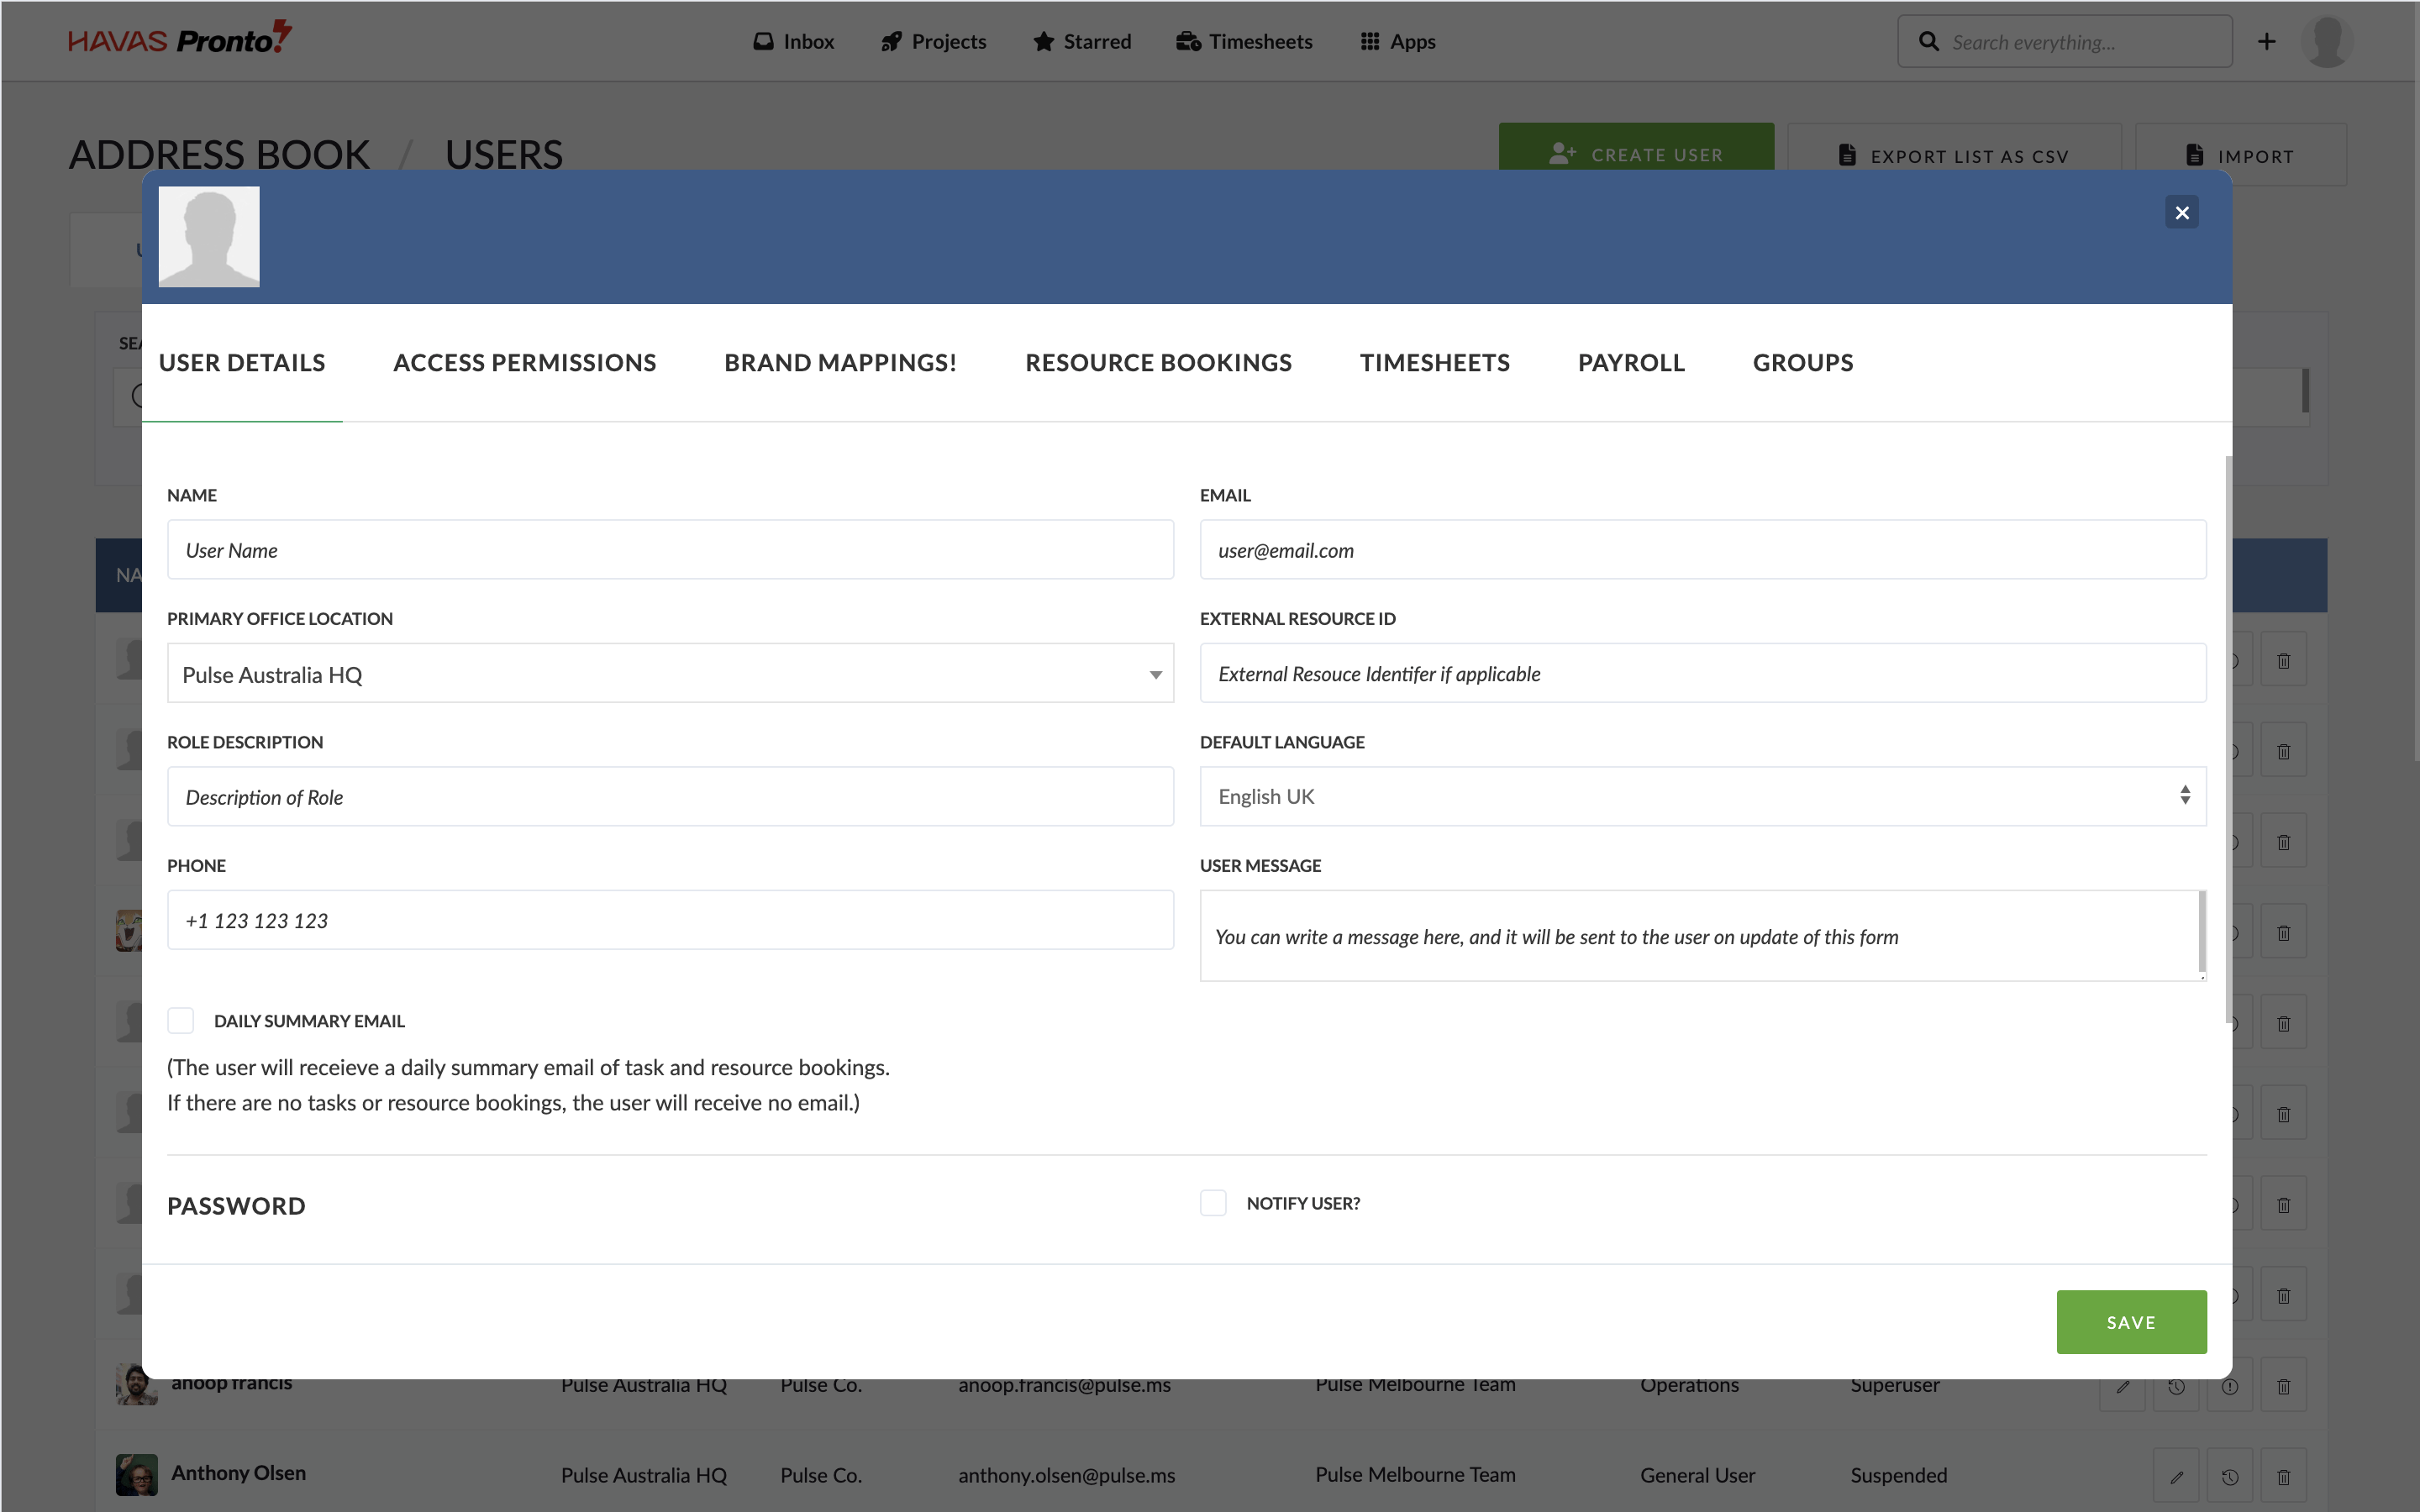Click the Name input field
2420x1512 pixels.
click(670, 549)
